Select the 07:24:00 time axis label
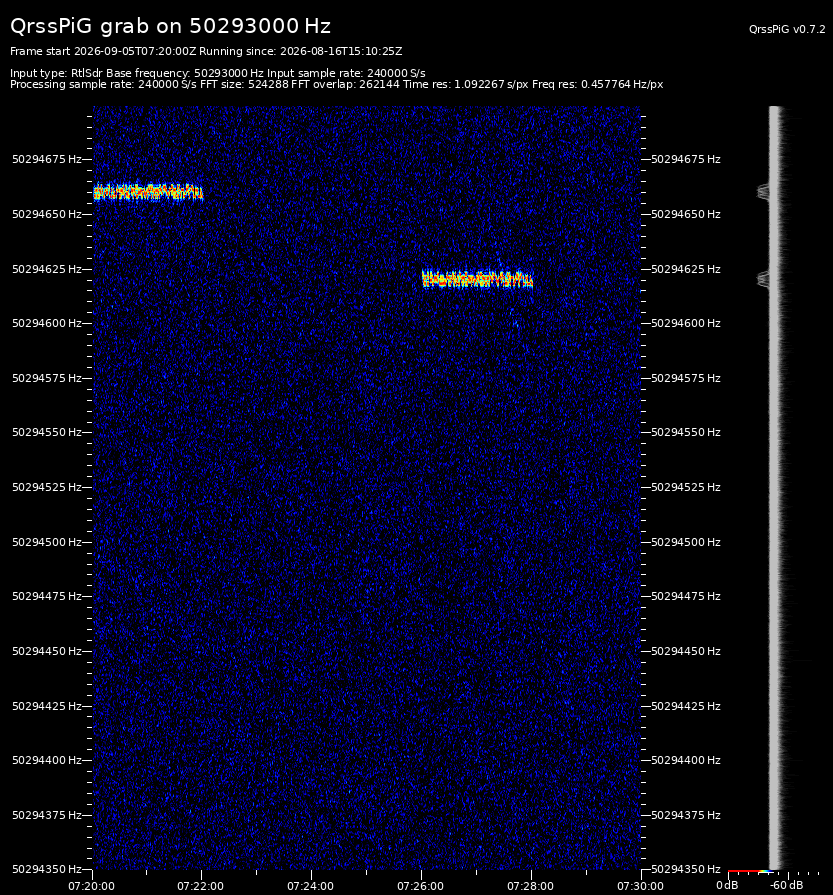 point(311,886)
